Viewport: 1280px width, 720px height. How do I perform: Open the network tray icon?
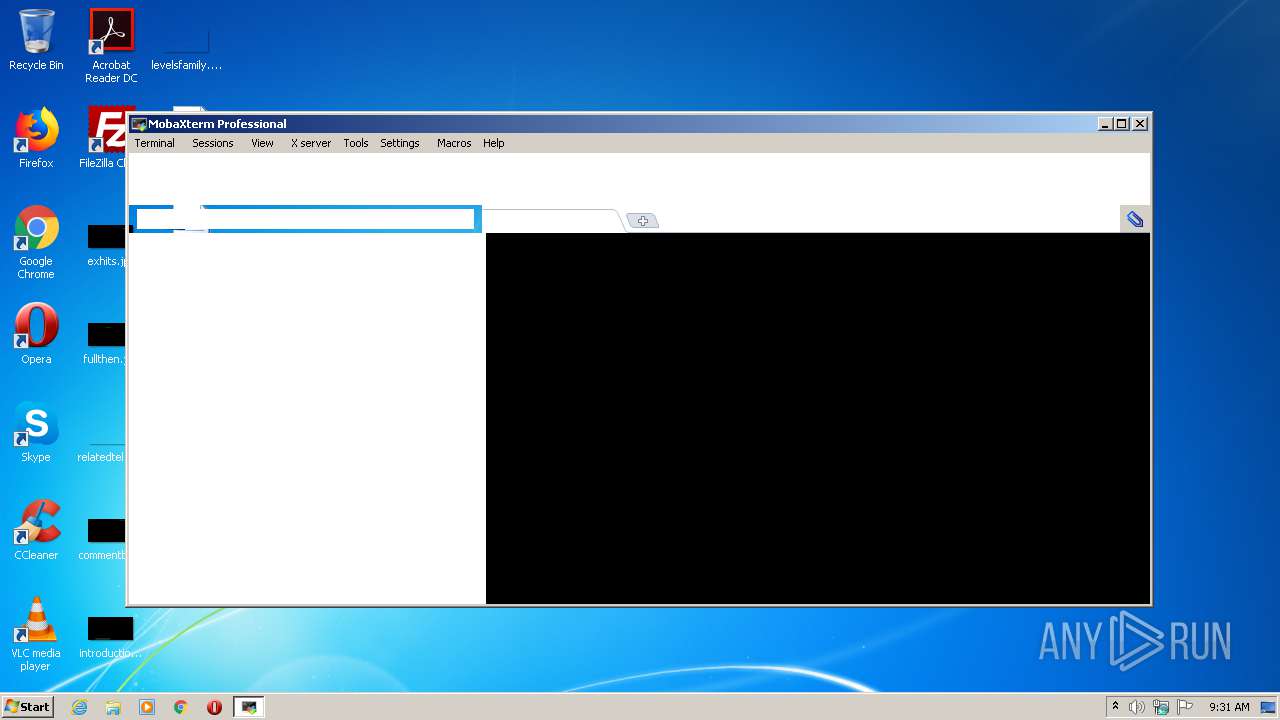[x=1161, y=707]
